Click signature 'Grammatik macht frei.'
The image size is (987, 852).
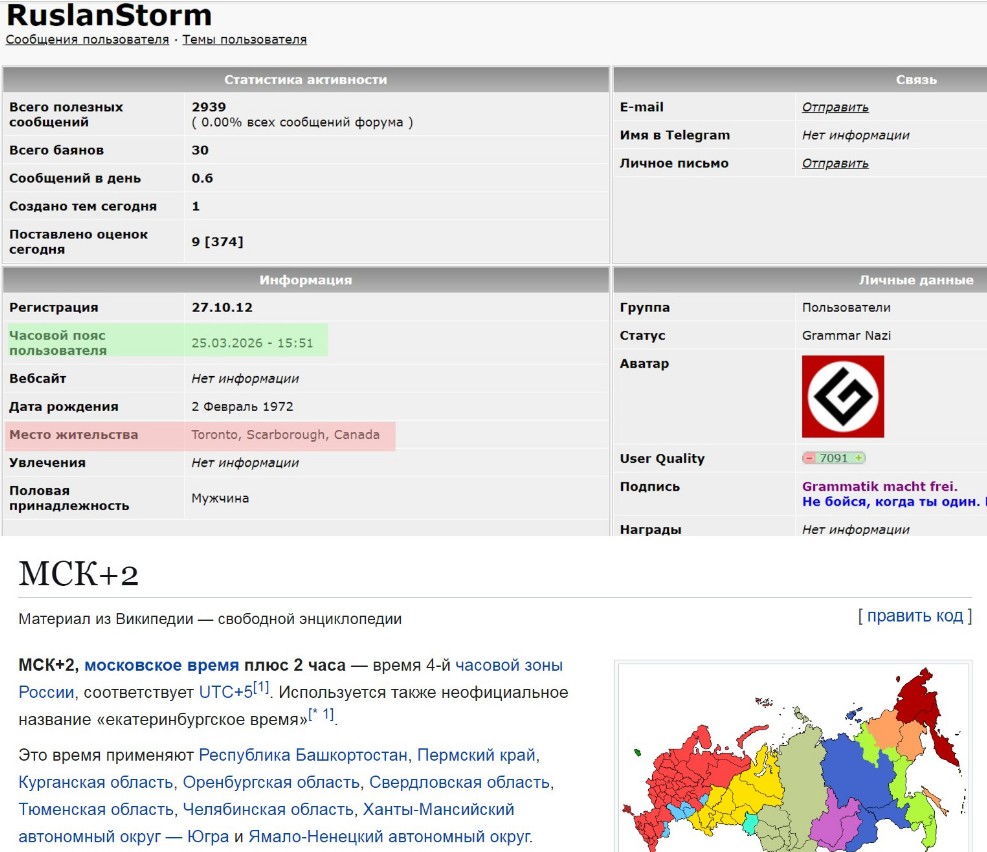pyautogui.click(x=879, y=486)
